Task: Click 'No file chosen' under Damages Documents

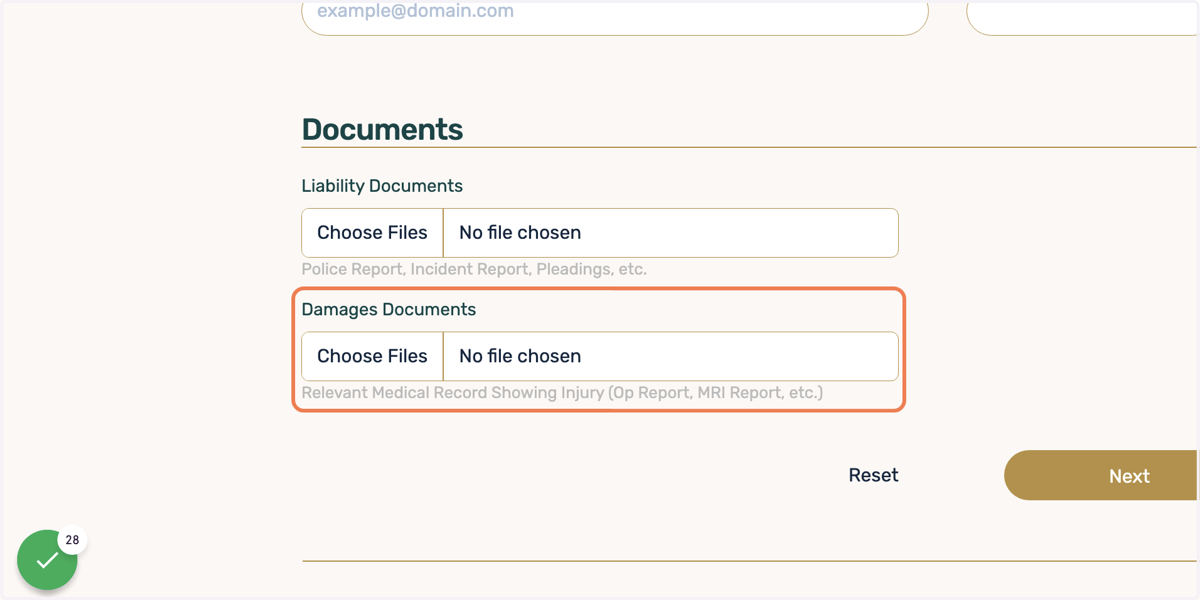Action: [x=520, y=356]
